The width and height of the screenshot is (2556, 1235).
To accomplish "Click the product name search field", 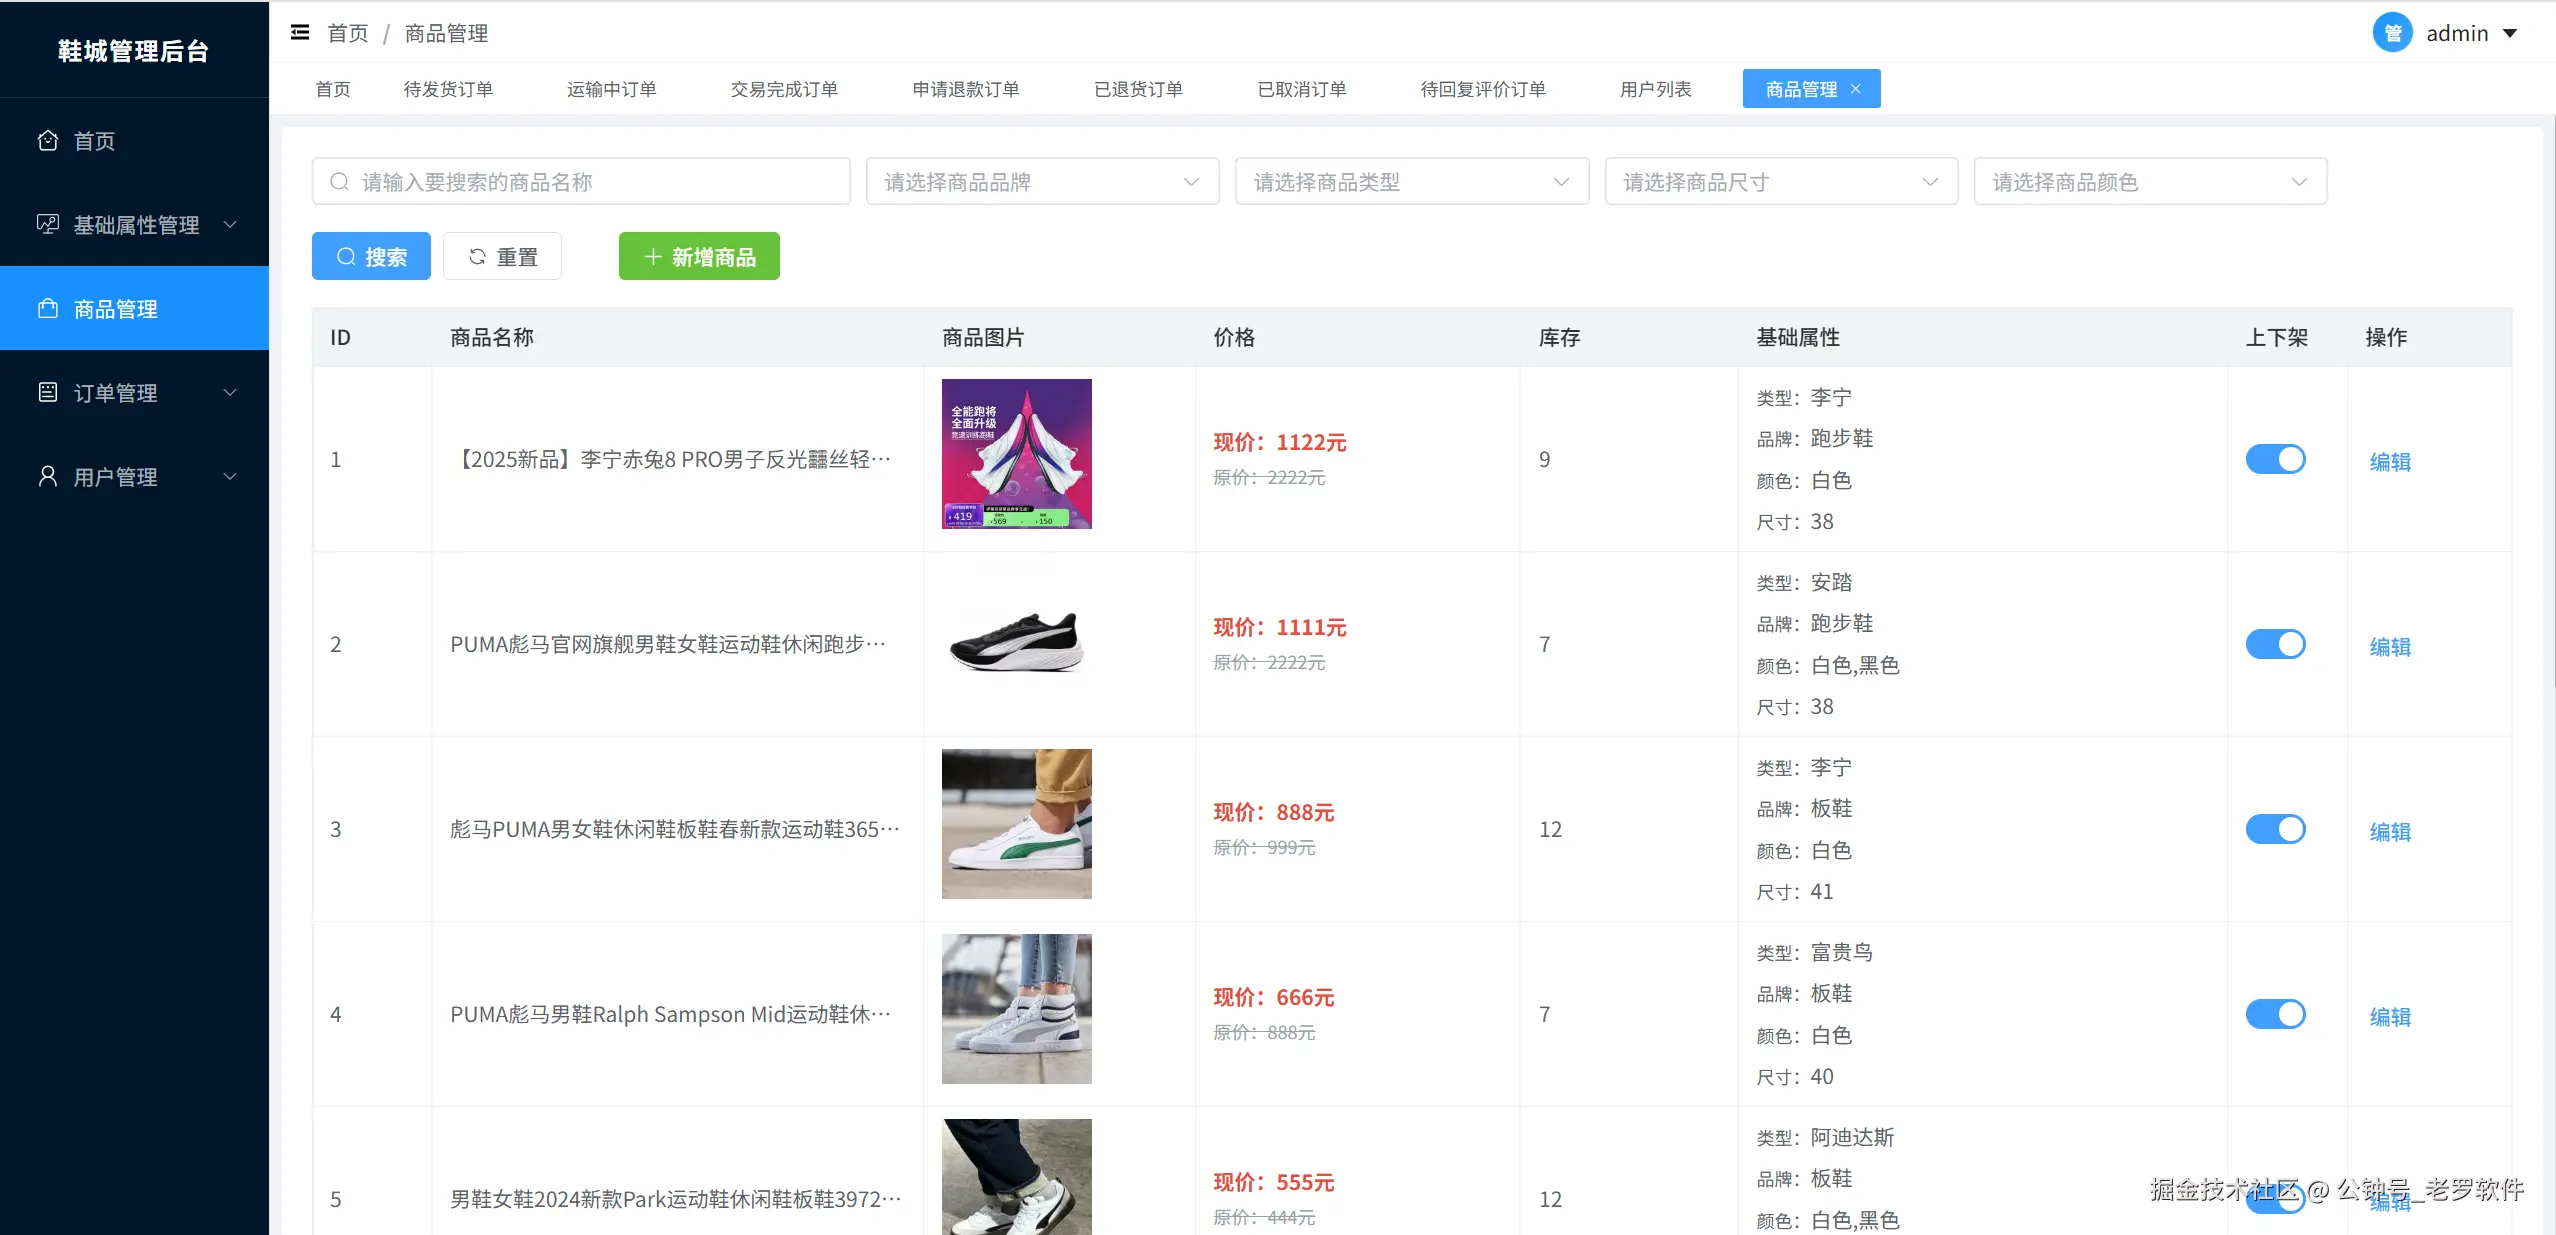I will [581, 181].
